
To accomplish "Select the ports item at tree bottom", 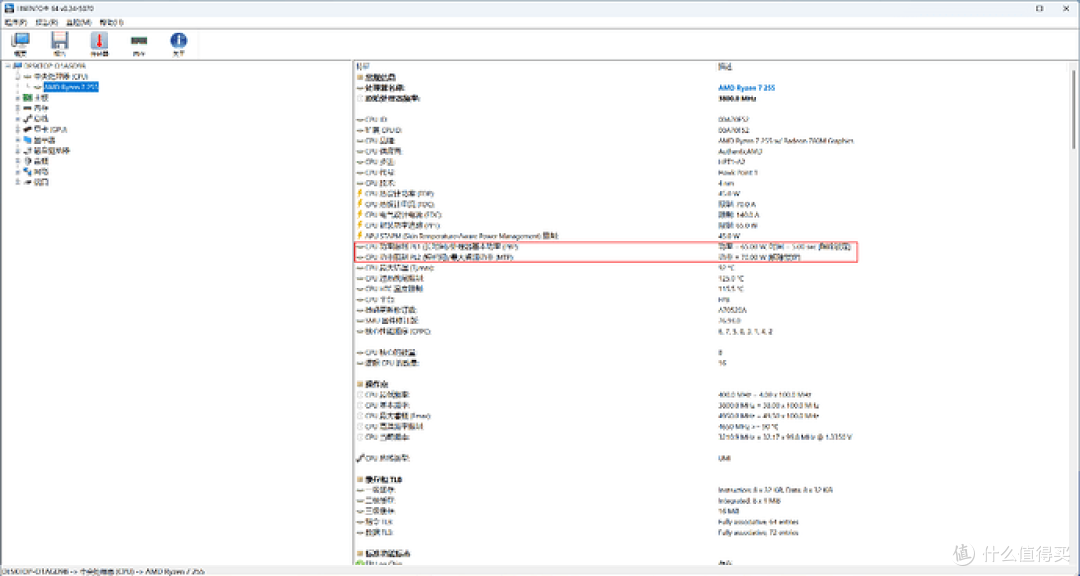I will [41, 182].
